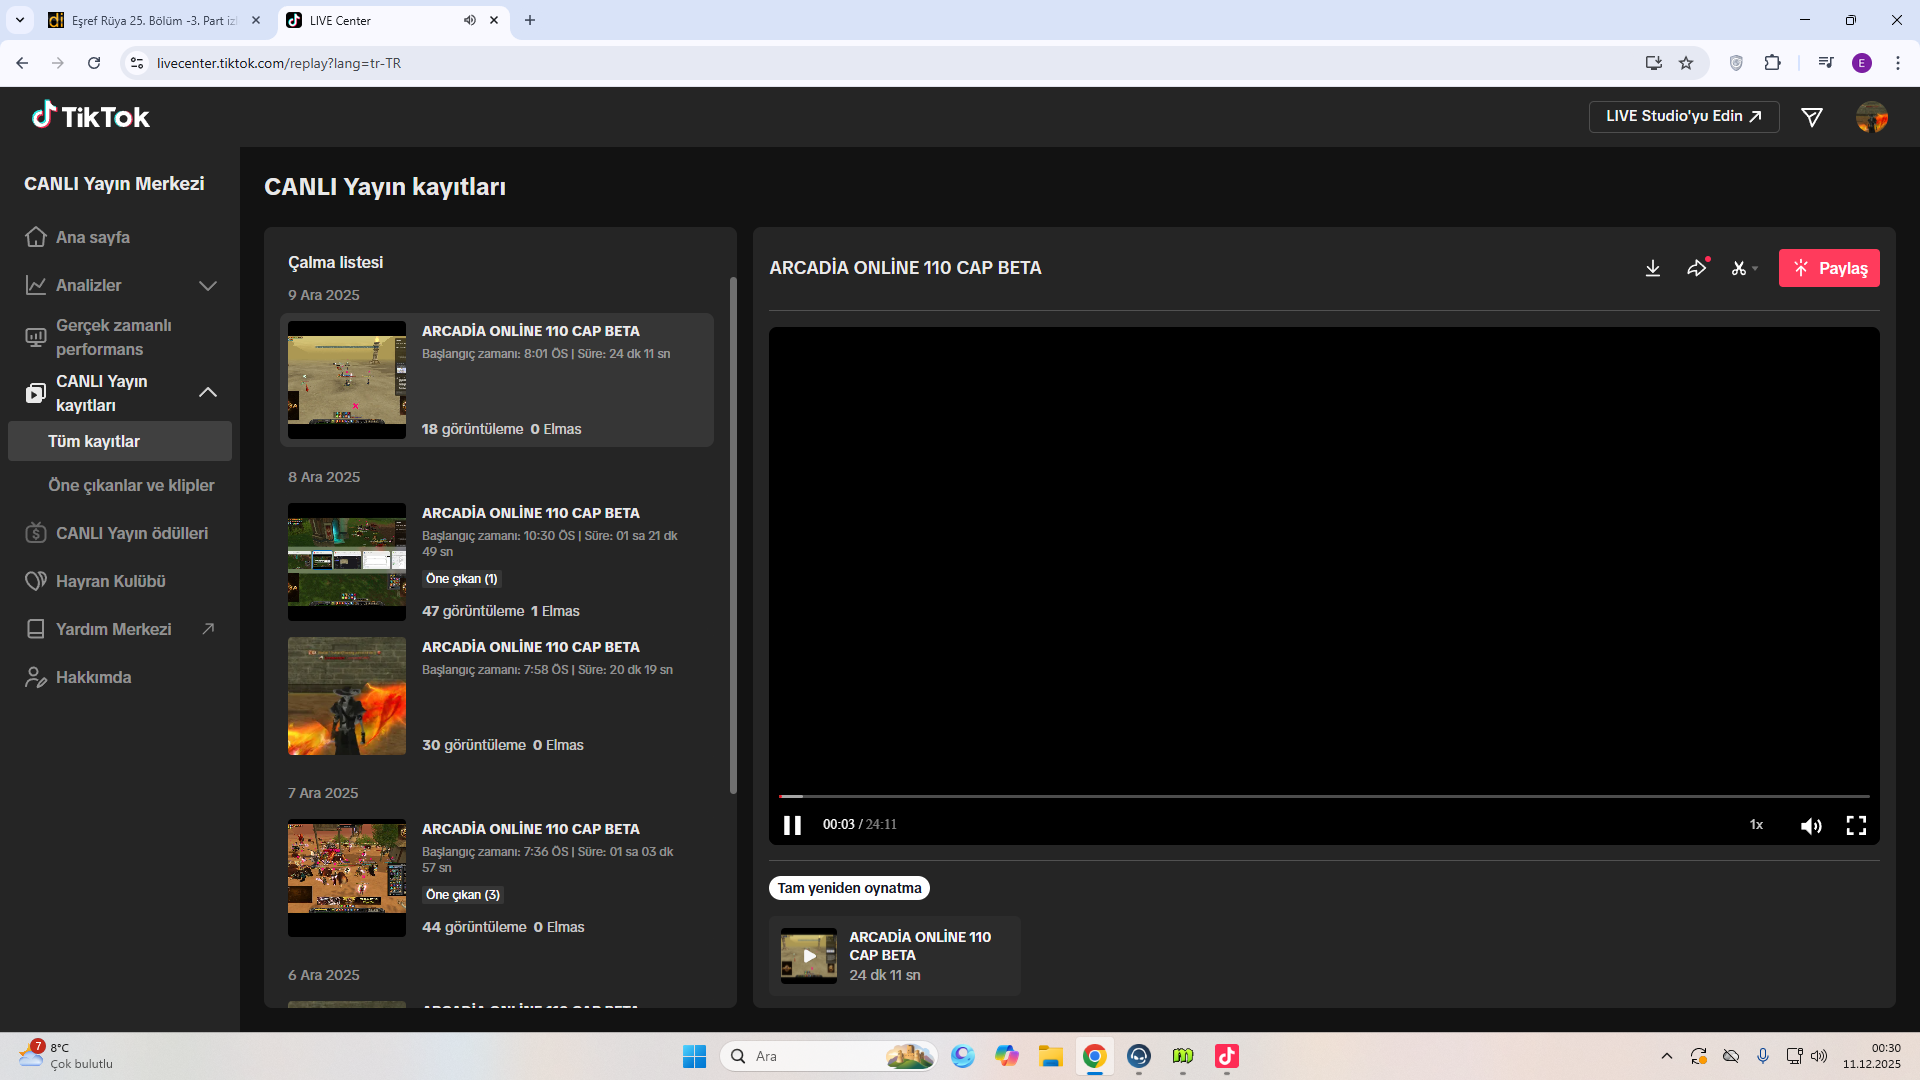
Task: Open the Chrome three-dot menu
Action: (1898, 63)
